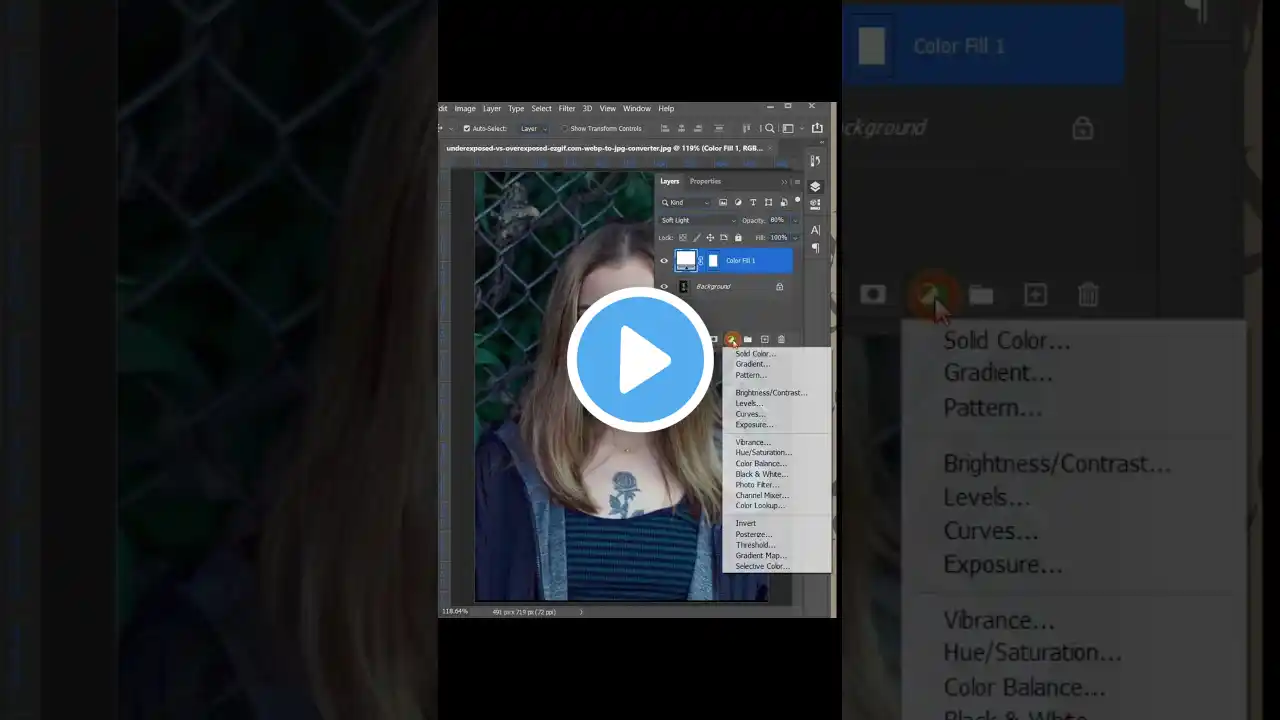Choose Channel Mixer from the adjustment menu
Viewport: 1280px width, 720px height.
pos(763,495)
